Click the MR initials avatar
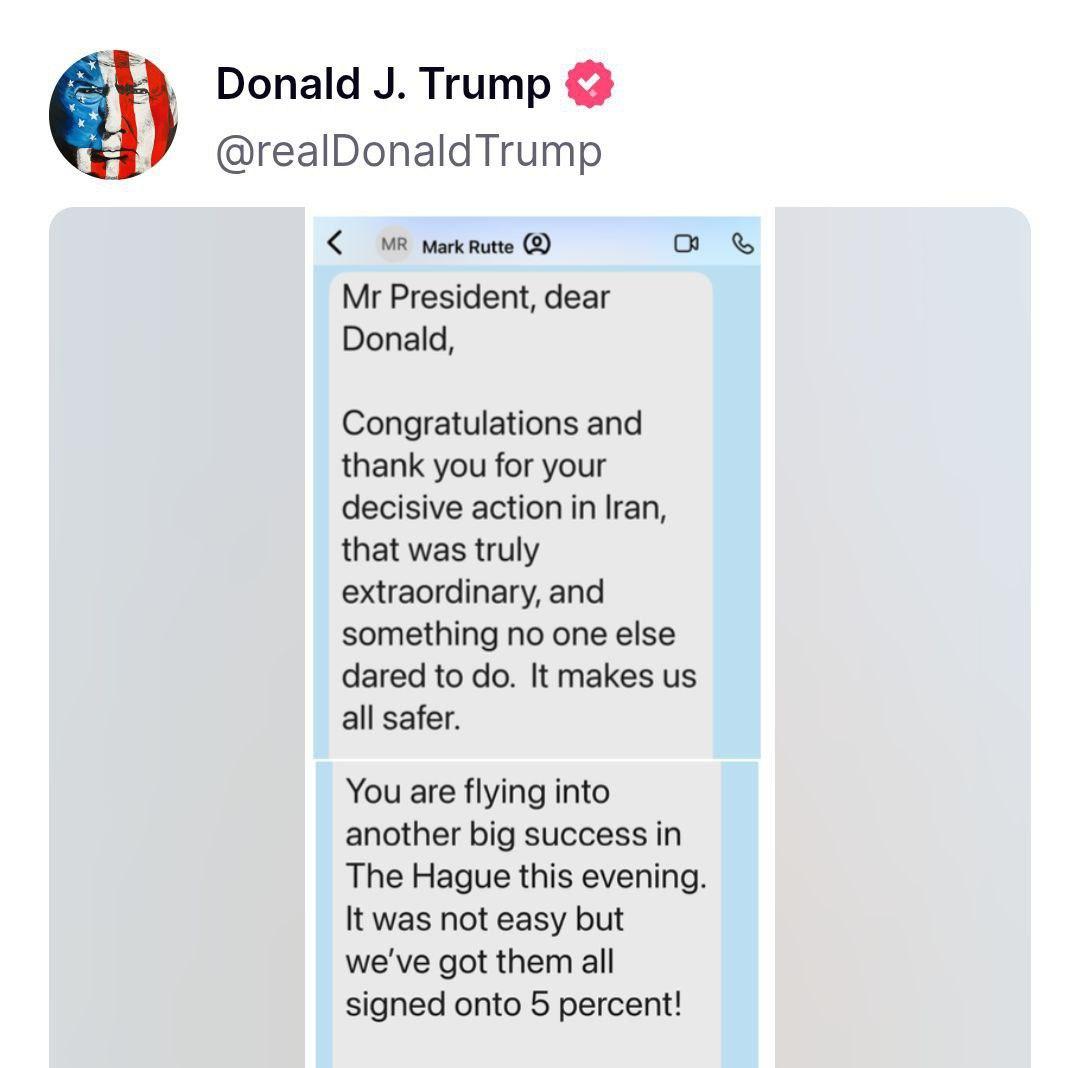Image resolution: width=1080 pixels, height=1068 pixels. pyautogui.click(x=394, y=244)
